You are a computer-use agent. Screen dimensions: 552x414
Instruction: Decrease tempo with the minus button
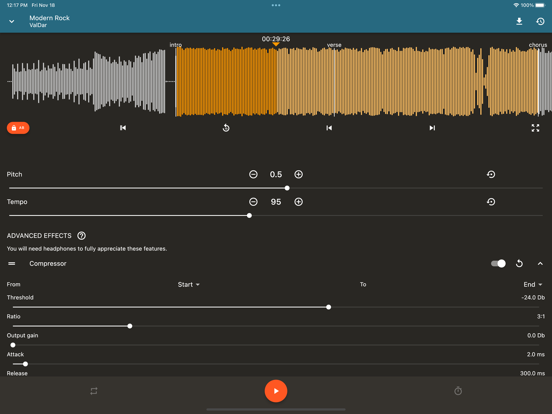[x=253, y=202]
